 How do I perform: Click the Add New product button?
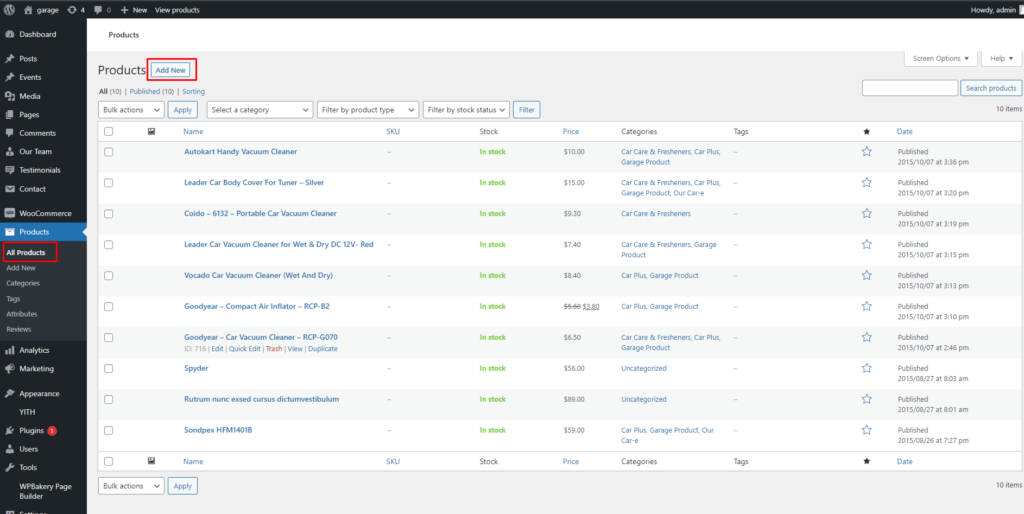[170, 70]
